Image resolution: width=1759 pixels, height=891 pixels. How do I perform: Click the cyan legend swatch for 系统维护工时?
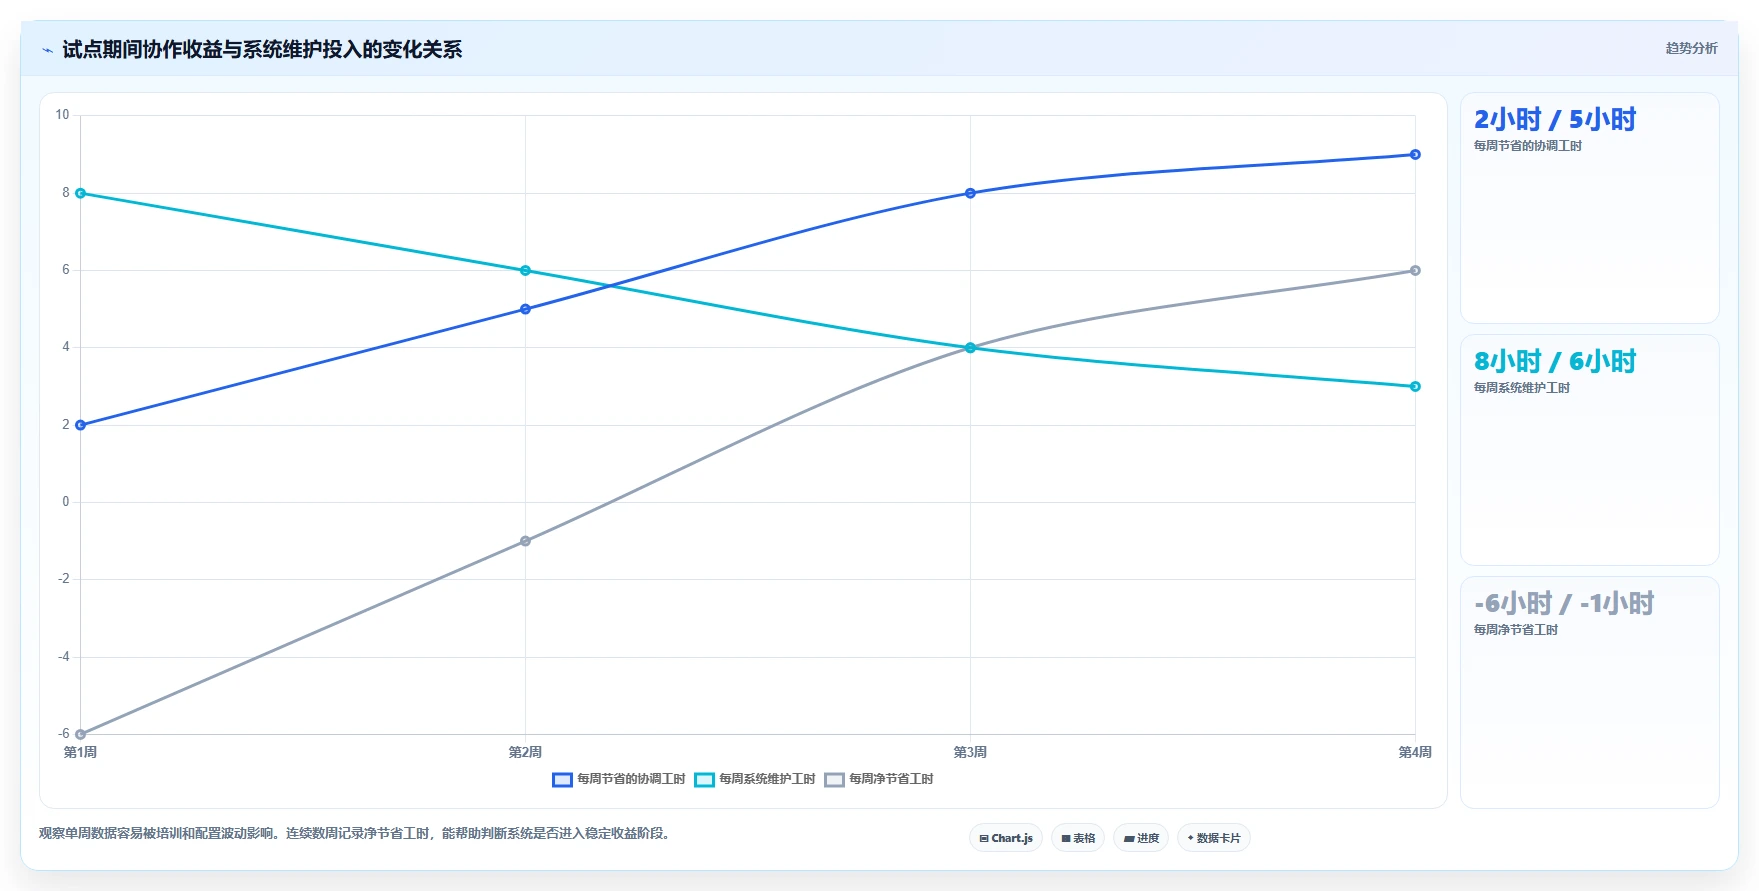coord(704,779)
